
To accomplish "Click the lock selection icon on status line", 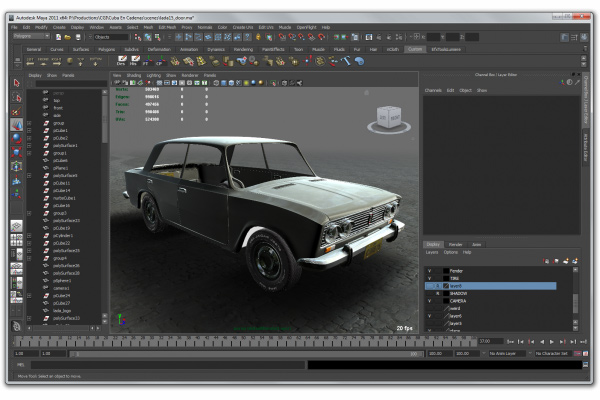I will [258, 37].
